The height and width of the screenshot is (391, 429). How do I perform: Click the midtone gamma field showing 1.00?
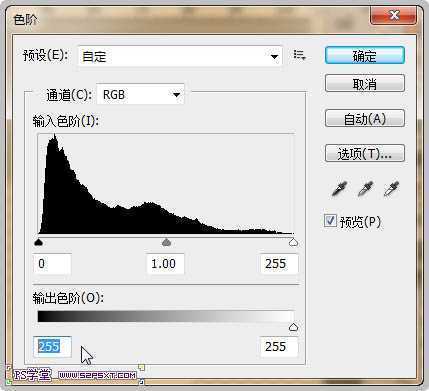pyautogui.click(x=165, y=264)
